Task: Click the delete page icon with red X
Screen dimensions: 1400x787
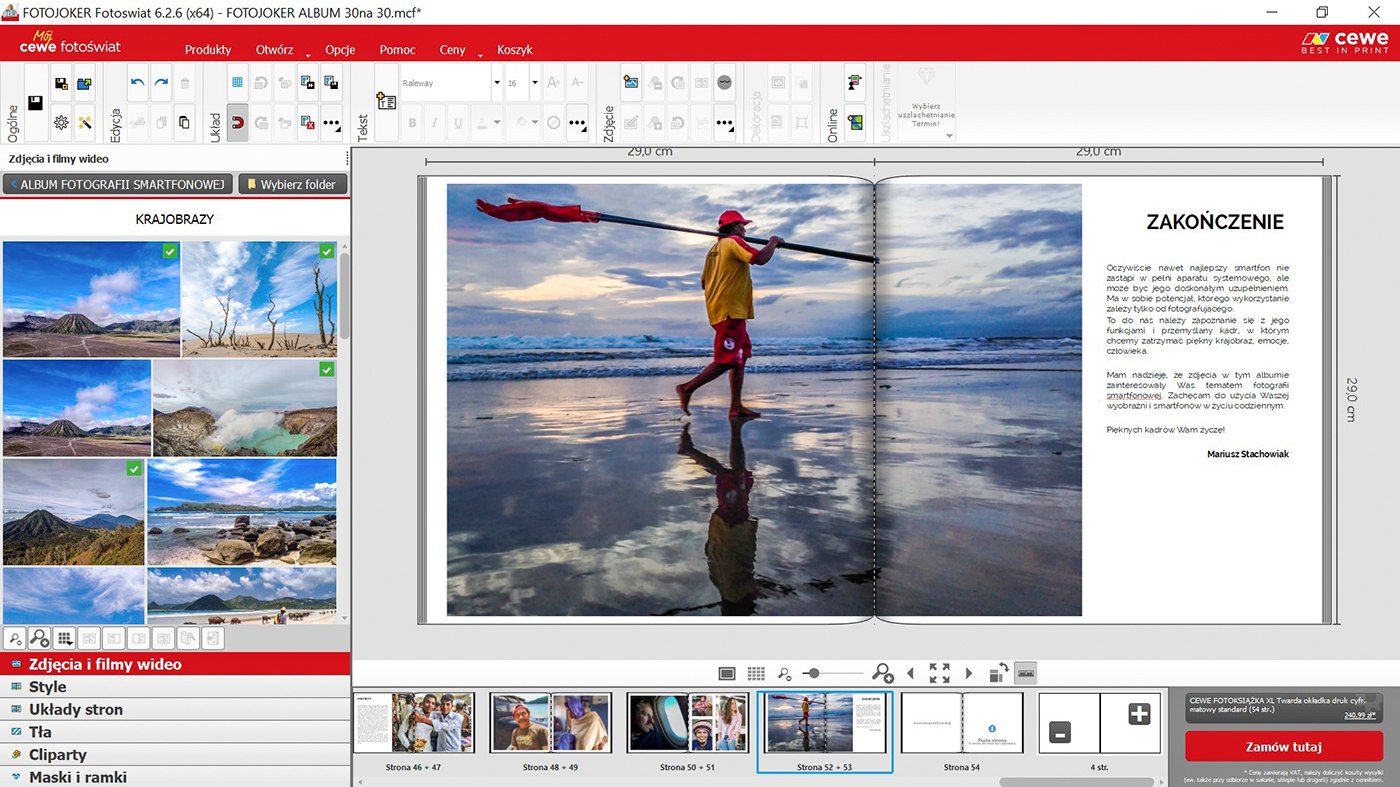Action: point(308,122)
